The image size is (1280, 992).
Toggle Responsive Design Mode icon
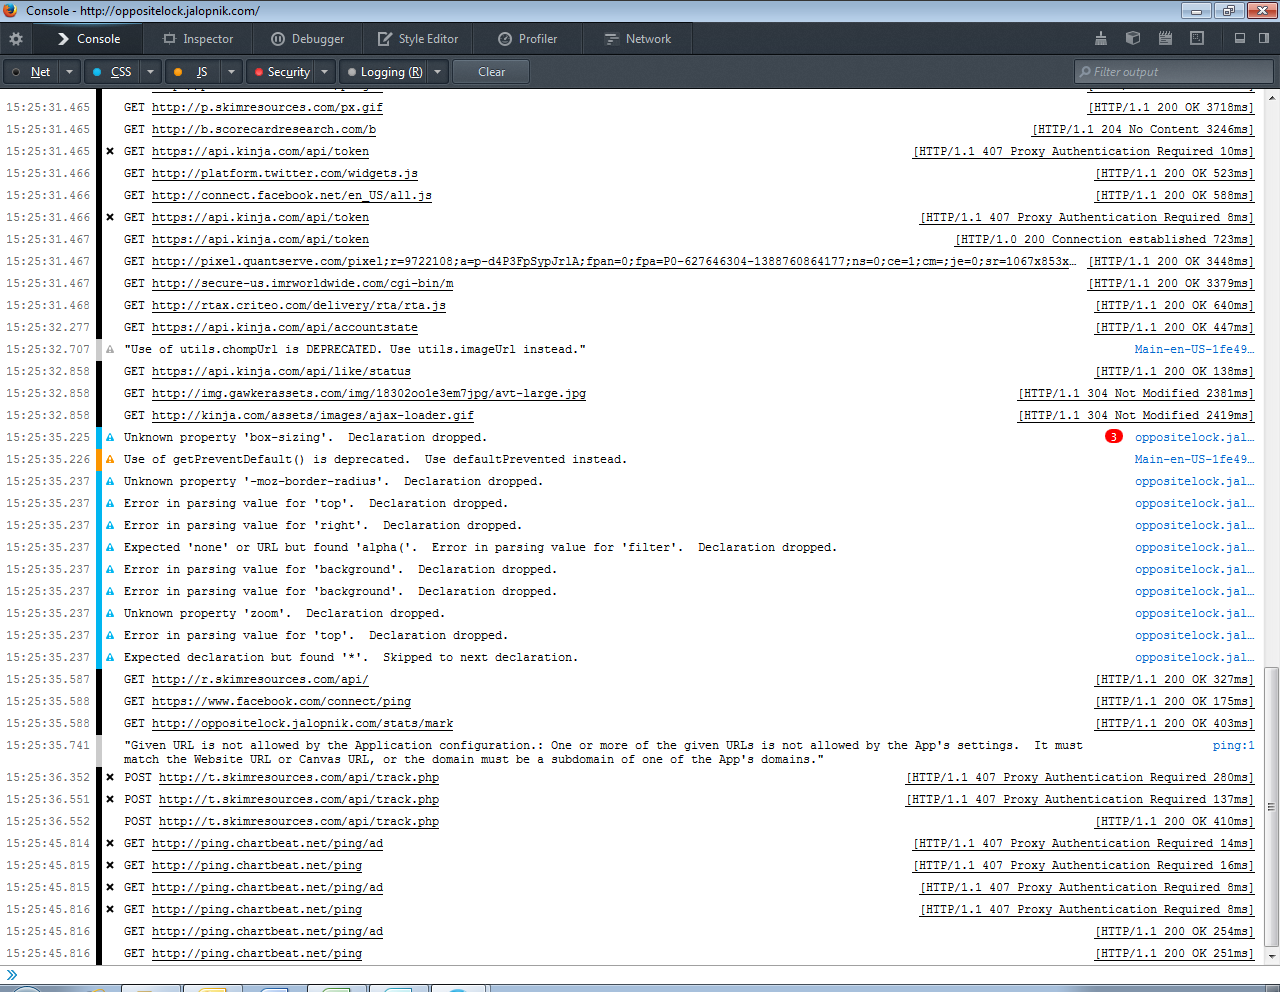(x=1197, y=38)
